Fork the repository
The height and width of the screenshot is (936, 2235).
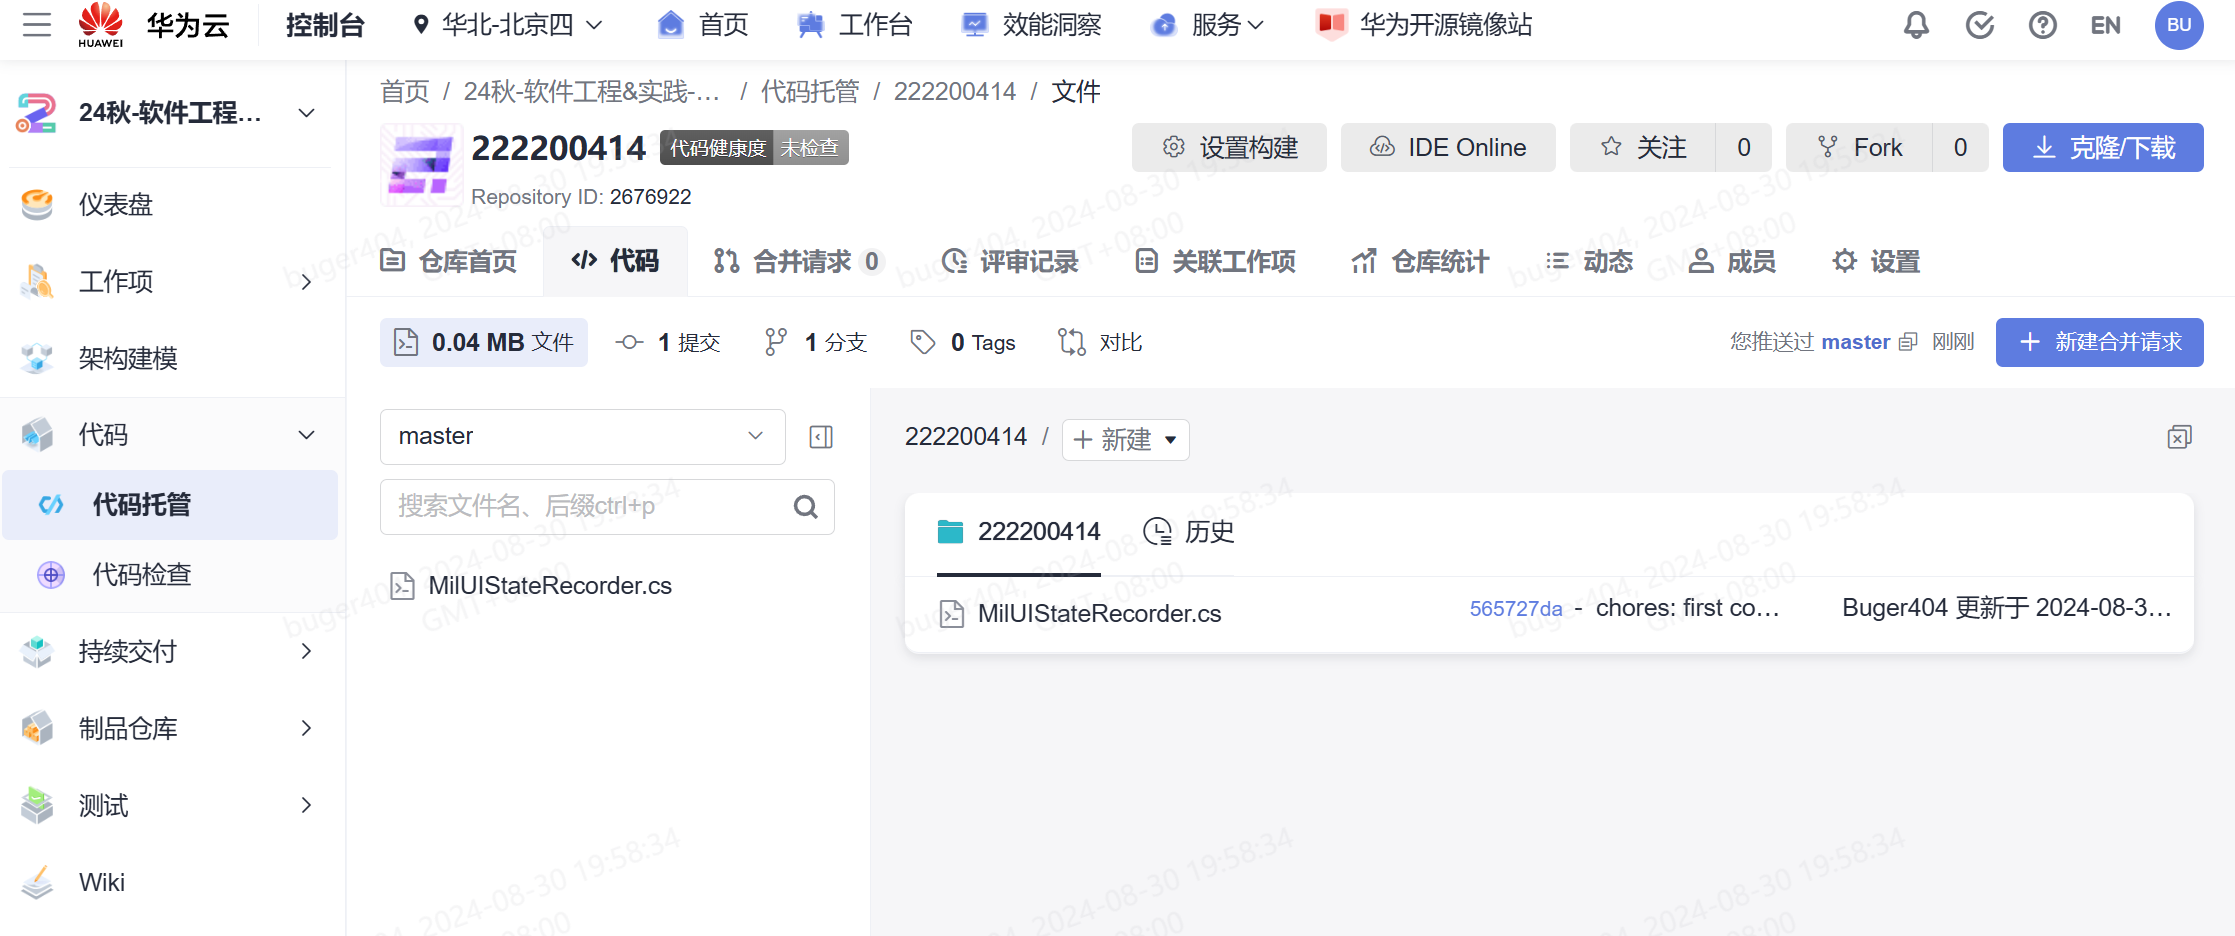pyautogui.click(x=1859, y=148)
